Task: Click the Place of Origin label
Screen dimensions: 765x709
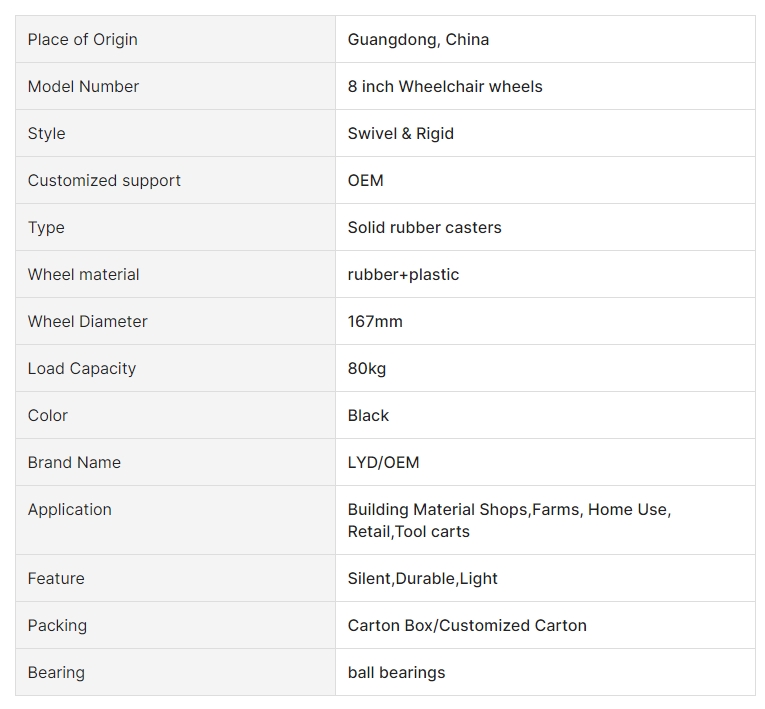Action: click(82, 40)
